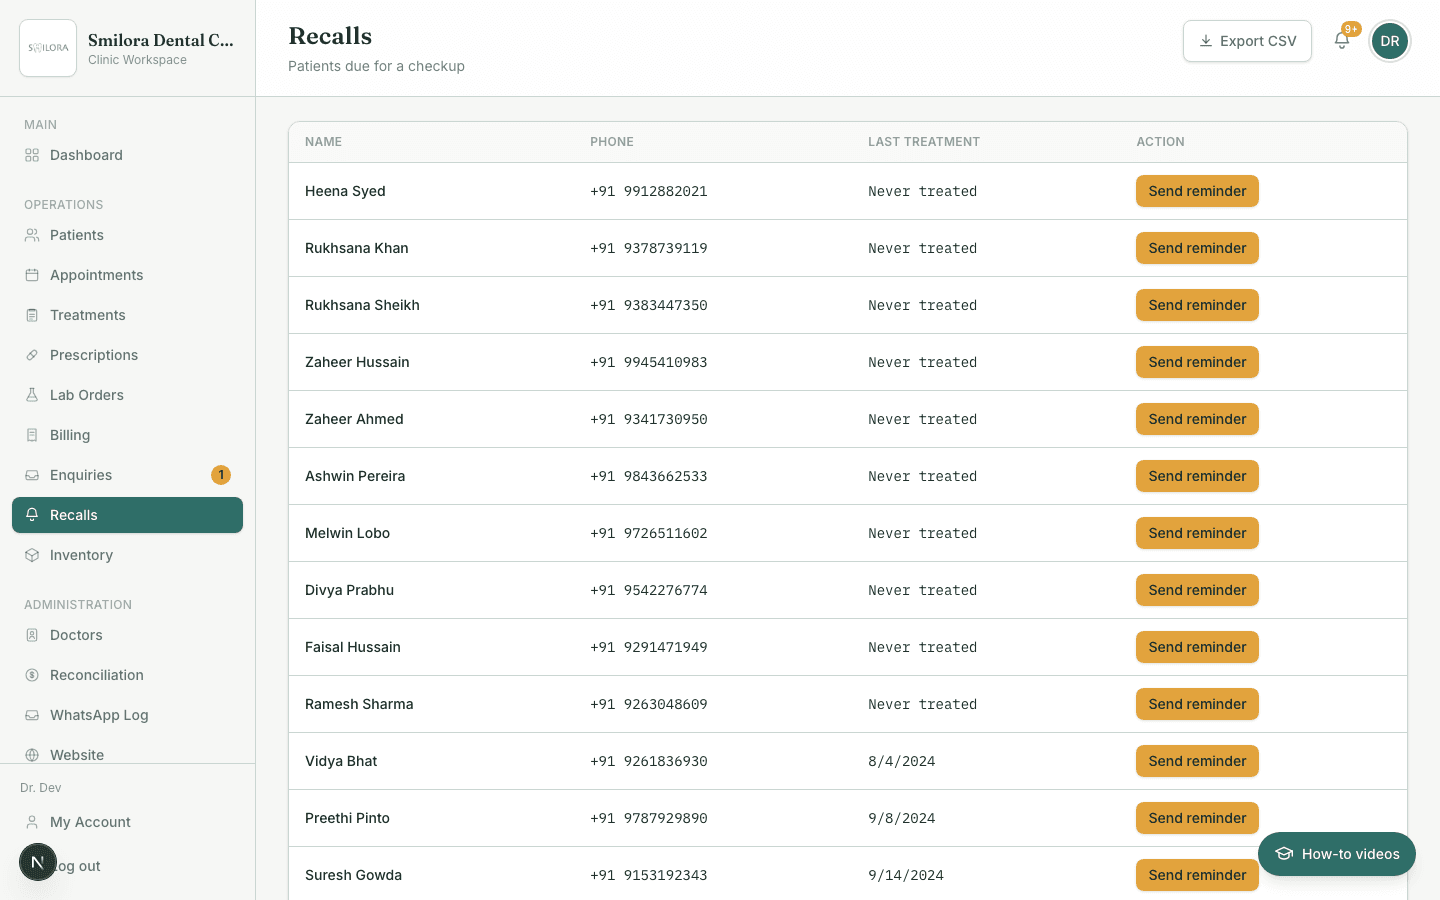Click the Name column header
1440x900 pixels.
coord(323,142)
